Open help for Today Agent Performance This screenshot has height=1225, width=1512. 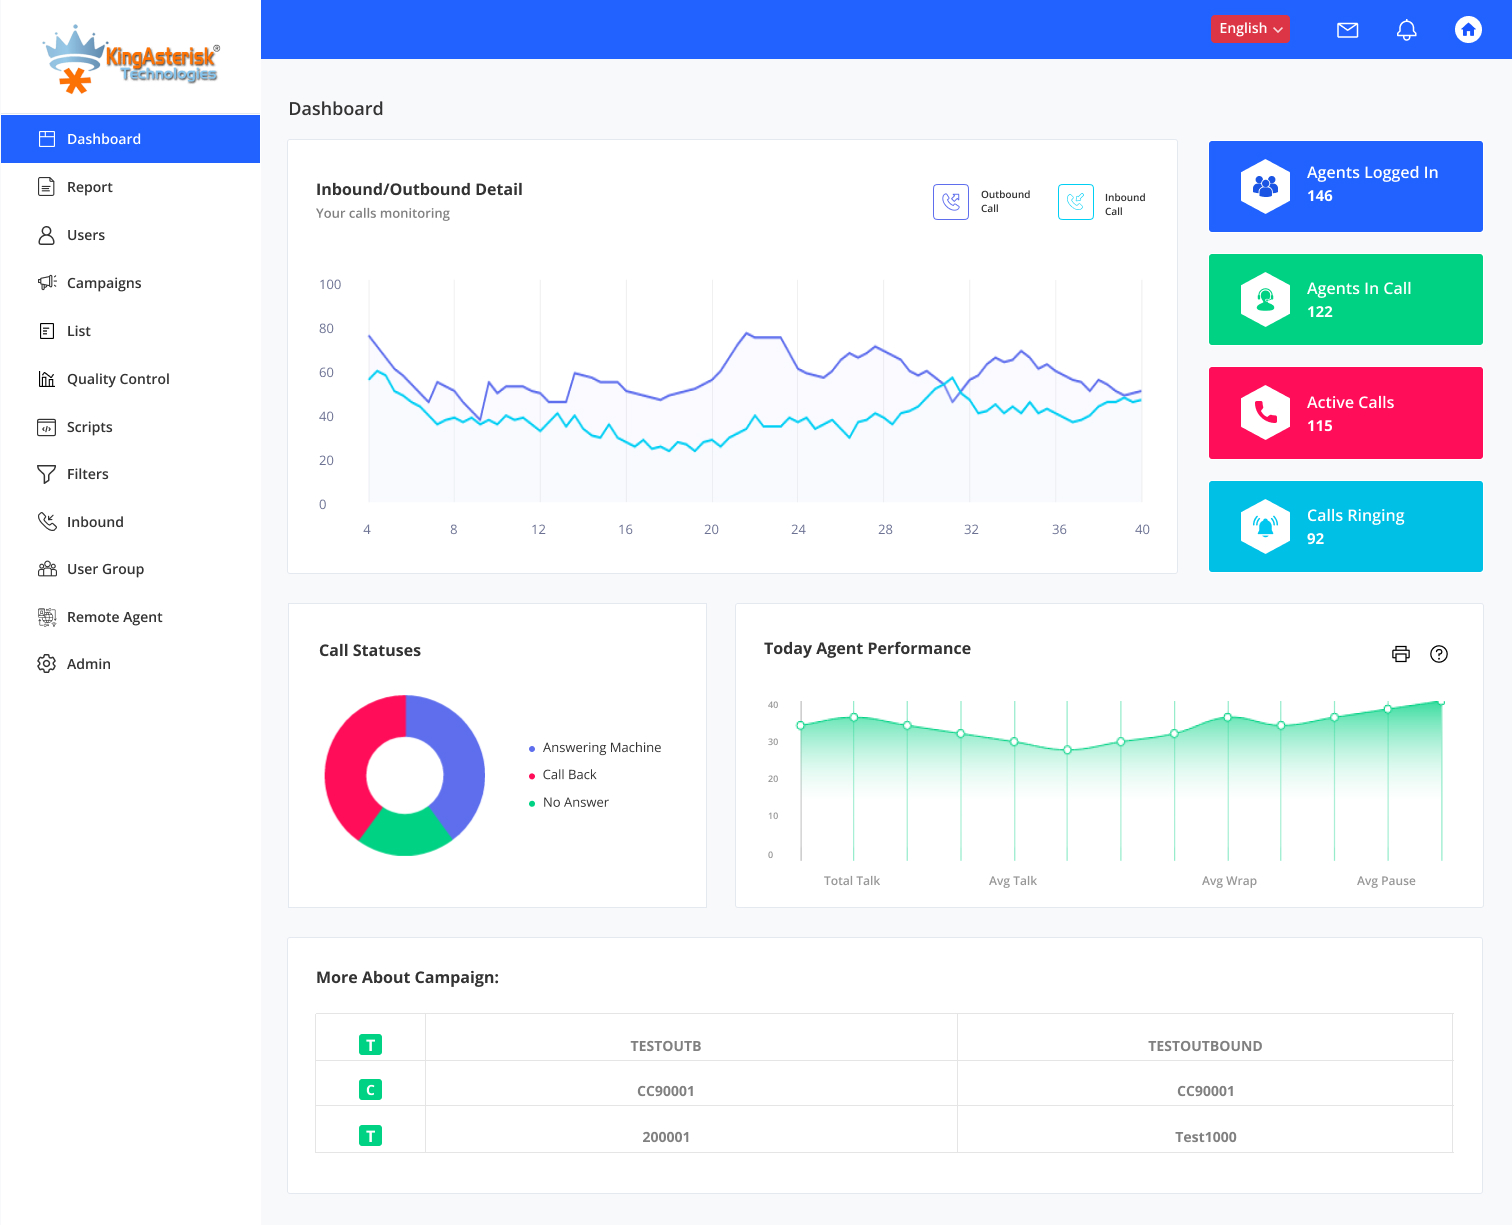[x=1439, y=654]
